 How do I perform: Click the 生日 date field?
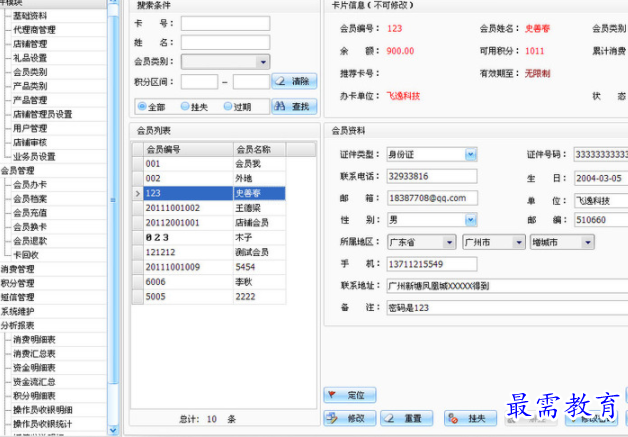click(x=601, y=178)
